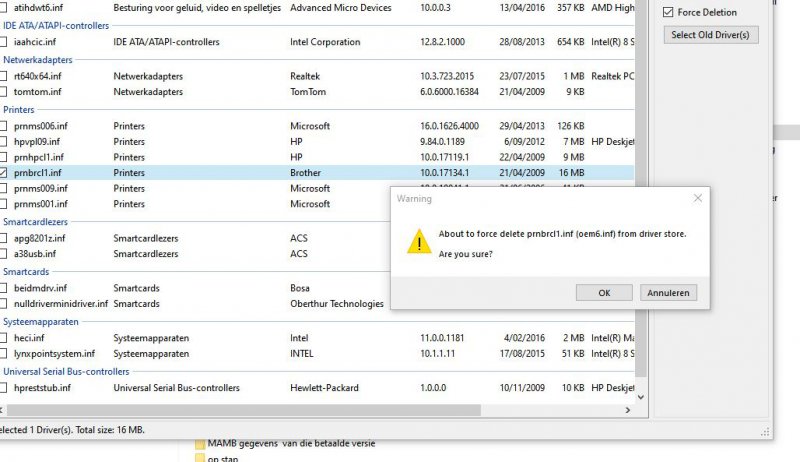Image resolution: width=800 pixels, height=462 pixels.
Task: Enable the checkbox next to hpvpl09.inf
Action: (5, 141)
